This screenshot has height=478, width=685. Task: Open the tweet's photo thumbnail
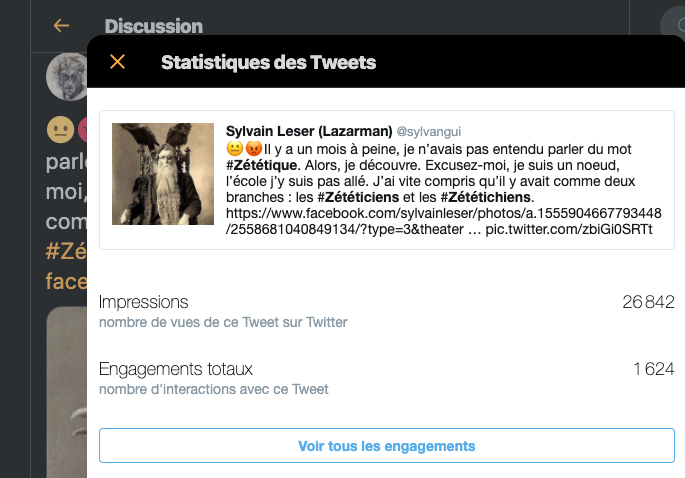coord(163,174)
